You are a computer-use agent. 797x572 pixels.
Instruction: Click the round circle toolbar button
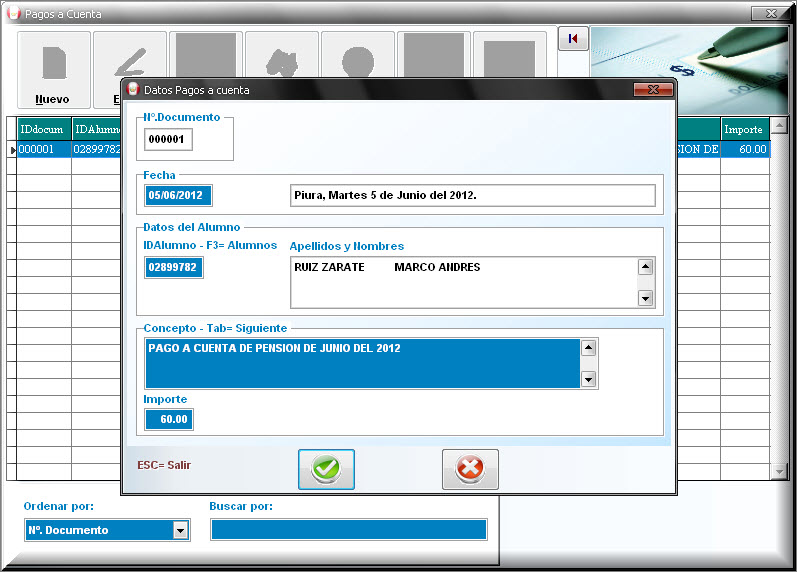tap(358, 62)
